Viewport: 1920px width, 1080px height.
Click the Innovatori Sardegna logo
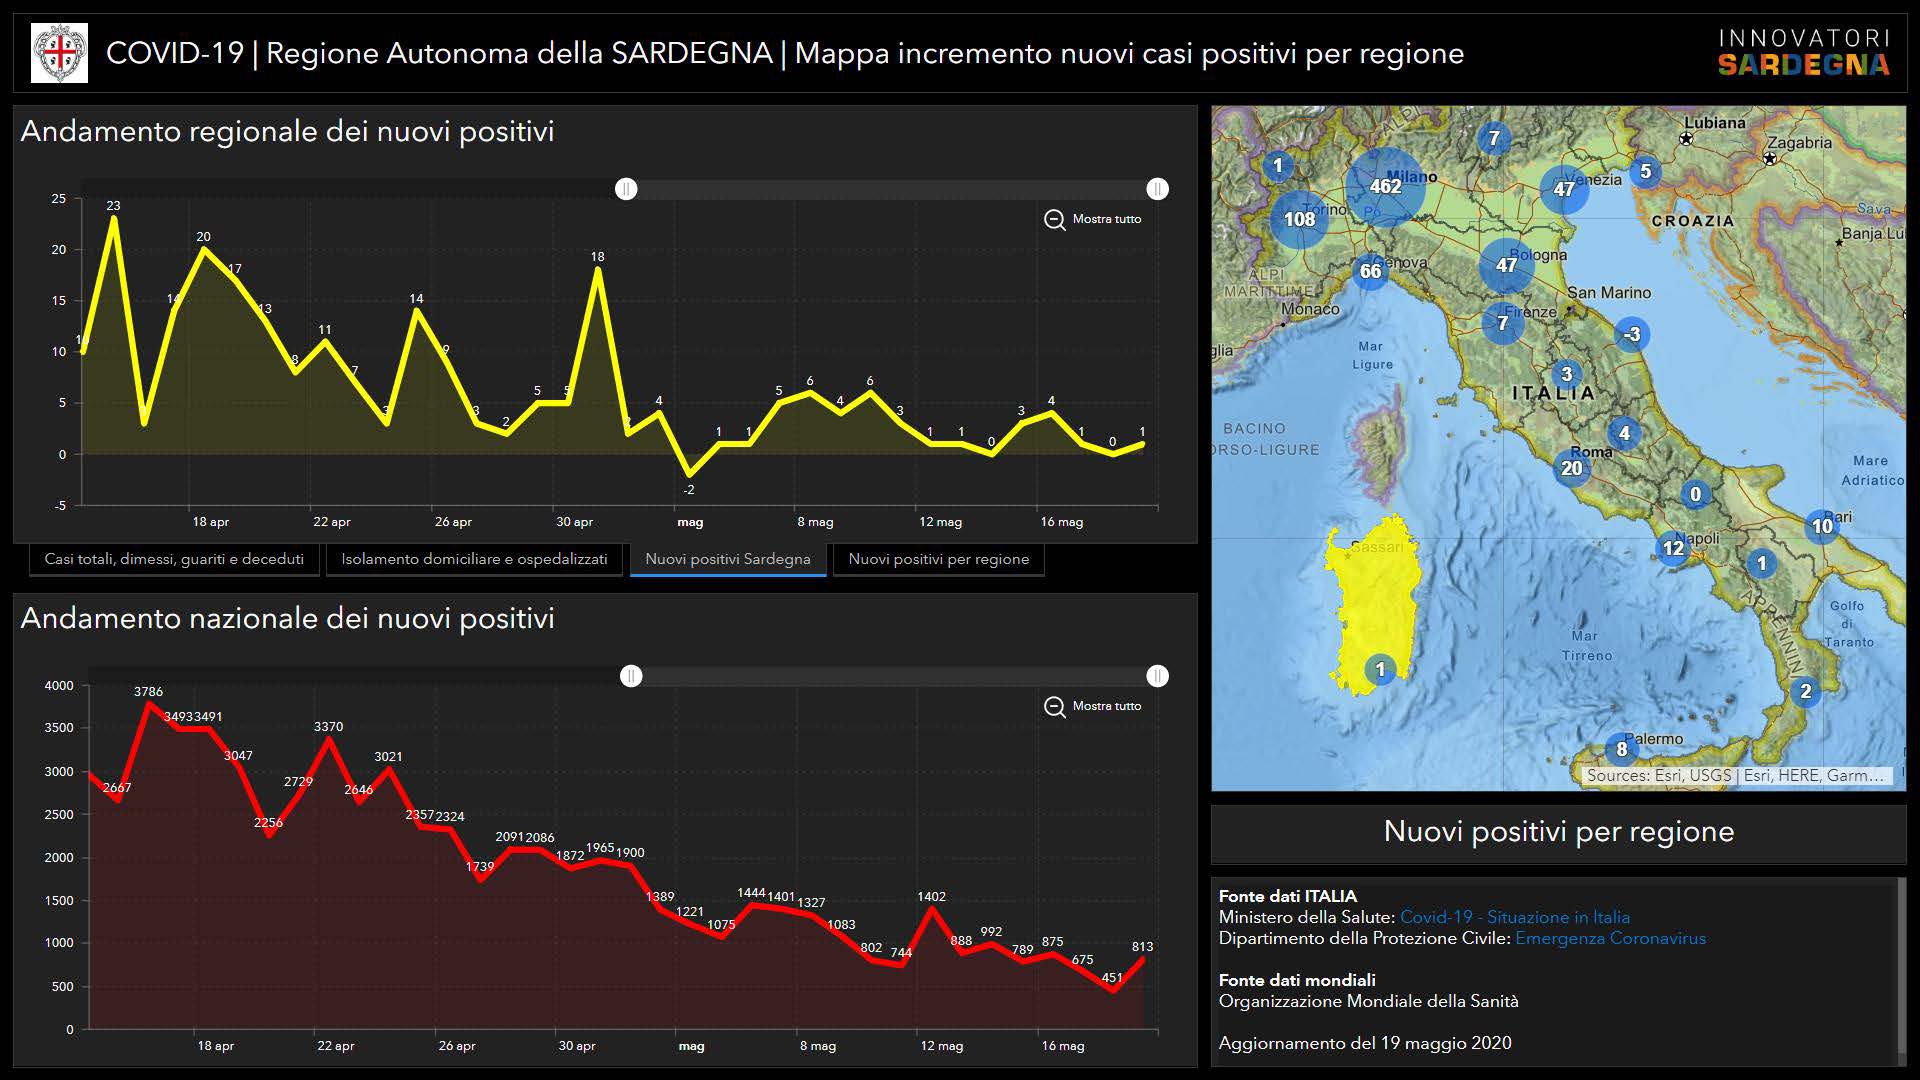[x=1803, y=53]
